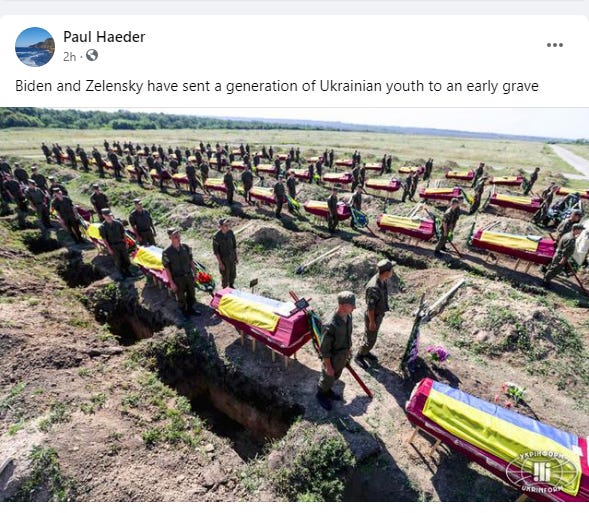Open the military funeral photo attachment
This screenshot has width=589, height=513.
click(294, 305)
